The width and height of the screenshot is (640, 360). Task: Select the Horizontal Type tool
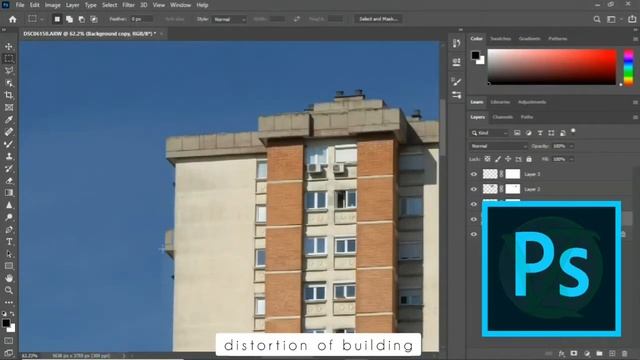pos(9,242)
